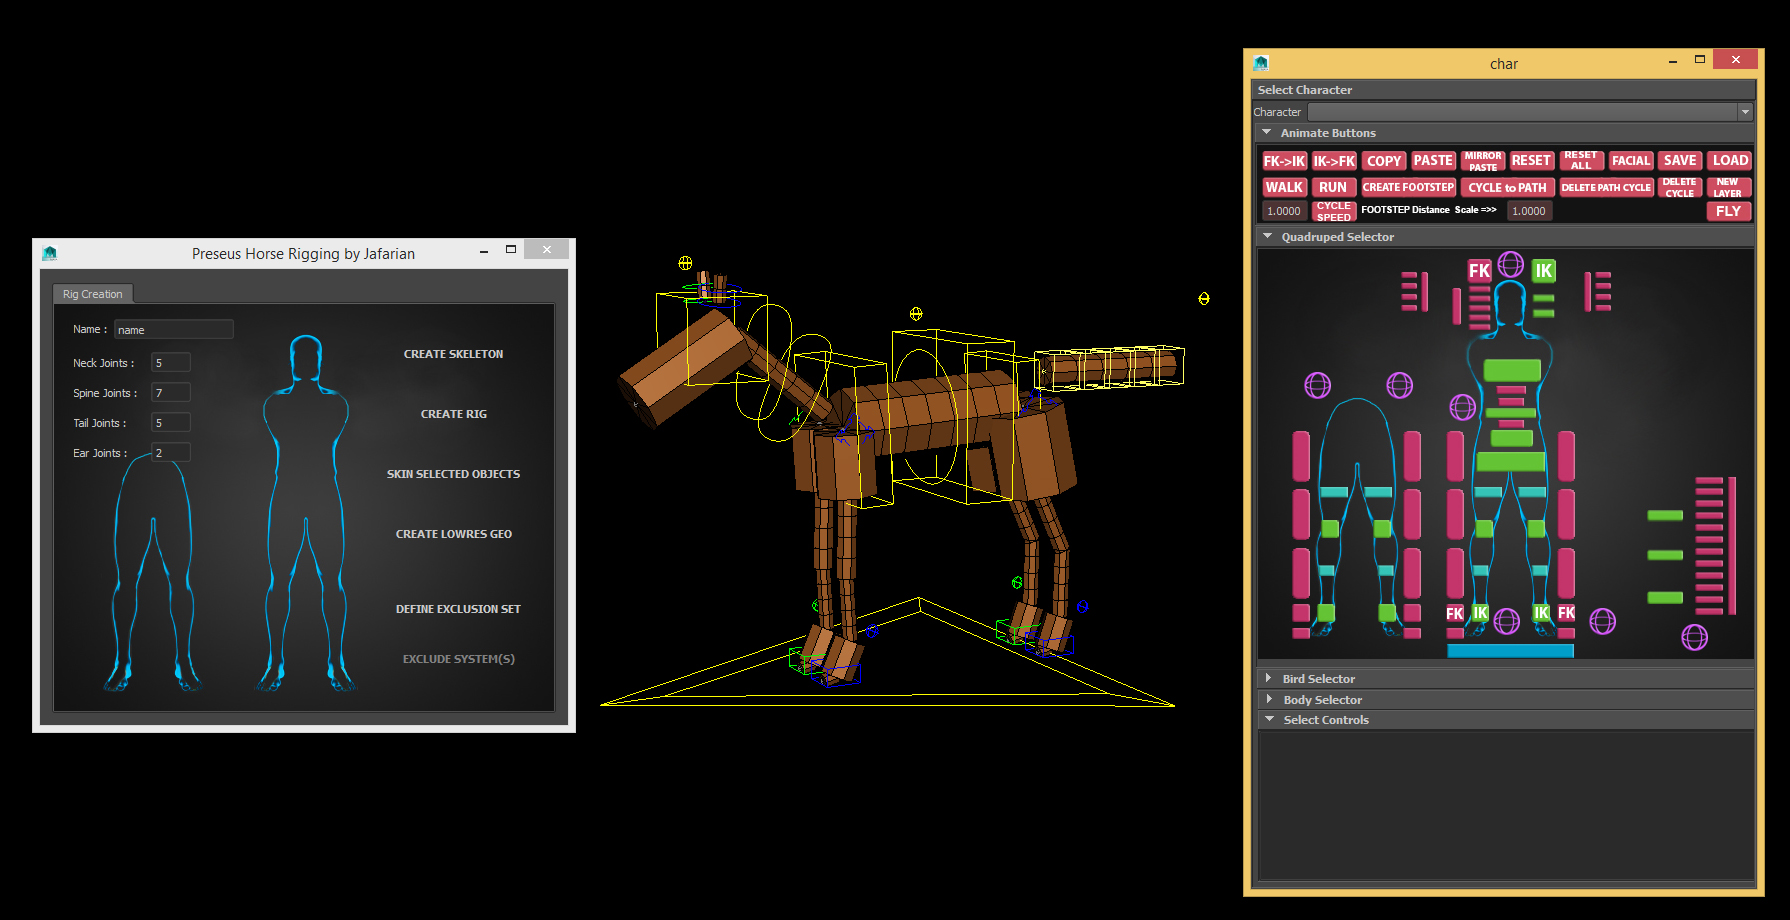The image size is (1790, 920).
Task: Click the FOOTSTEP Distance Scale value field
Action: pyautogui.click(x=1530, y=211)
